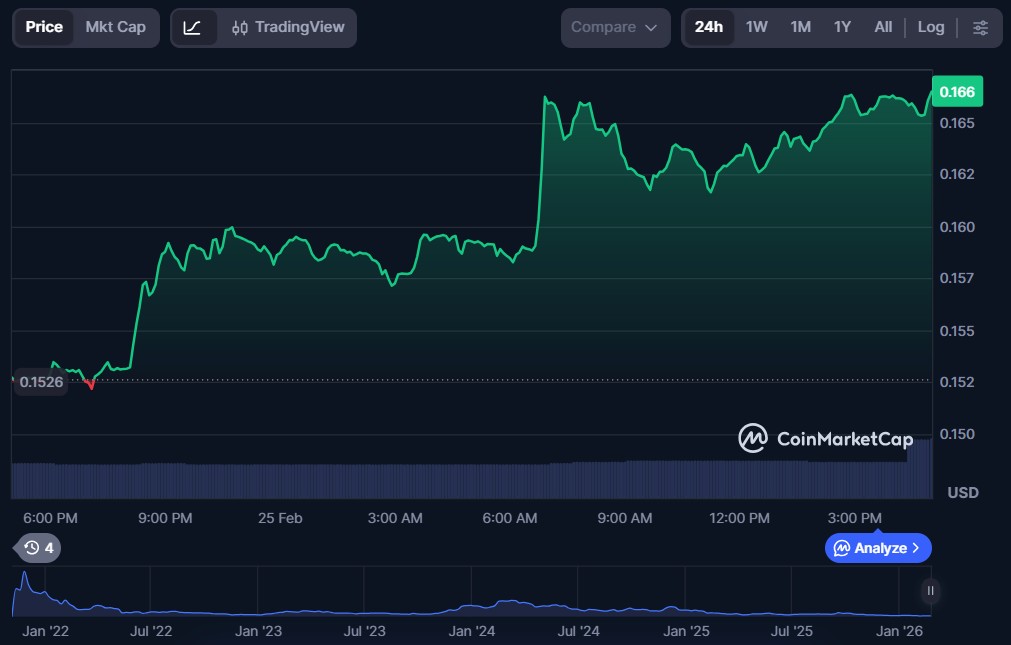This screenshot has width=1011, height=645.
Task: Select the 1W time range
Action: point(757,28)
